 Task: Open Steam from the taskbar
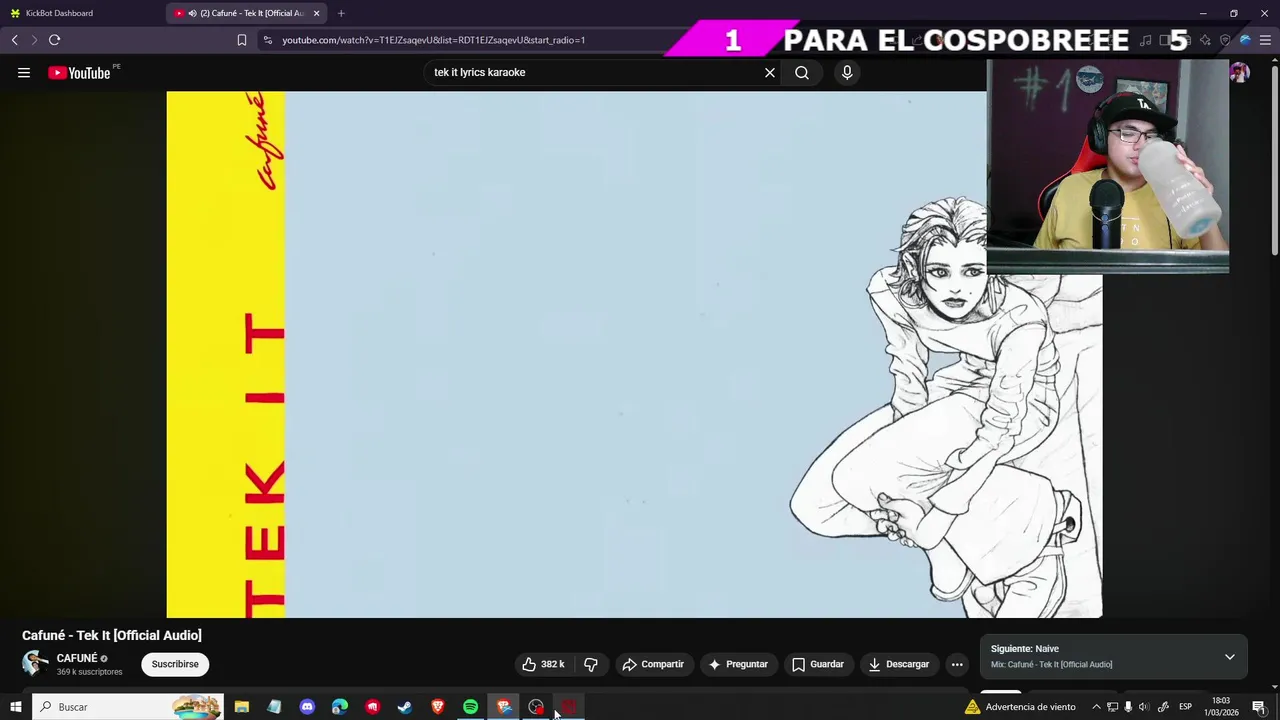405,707
